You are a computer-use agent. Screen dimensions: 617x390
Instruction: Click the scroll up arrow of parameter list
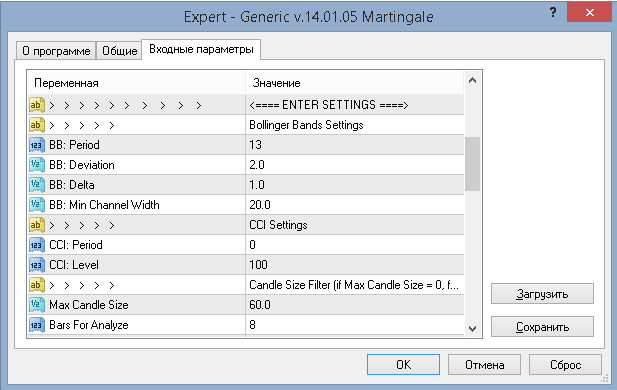pos(473,81)
